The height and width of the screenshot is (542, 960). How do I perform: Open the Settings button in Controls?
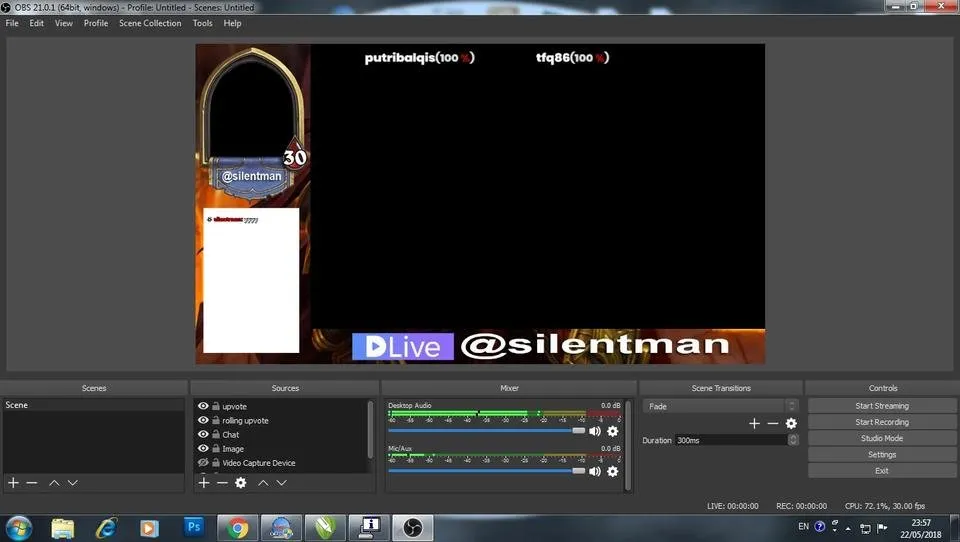coord(882,454)
